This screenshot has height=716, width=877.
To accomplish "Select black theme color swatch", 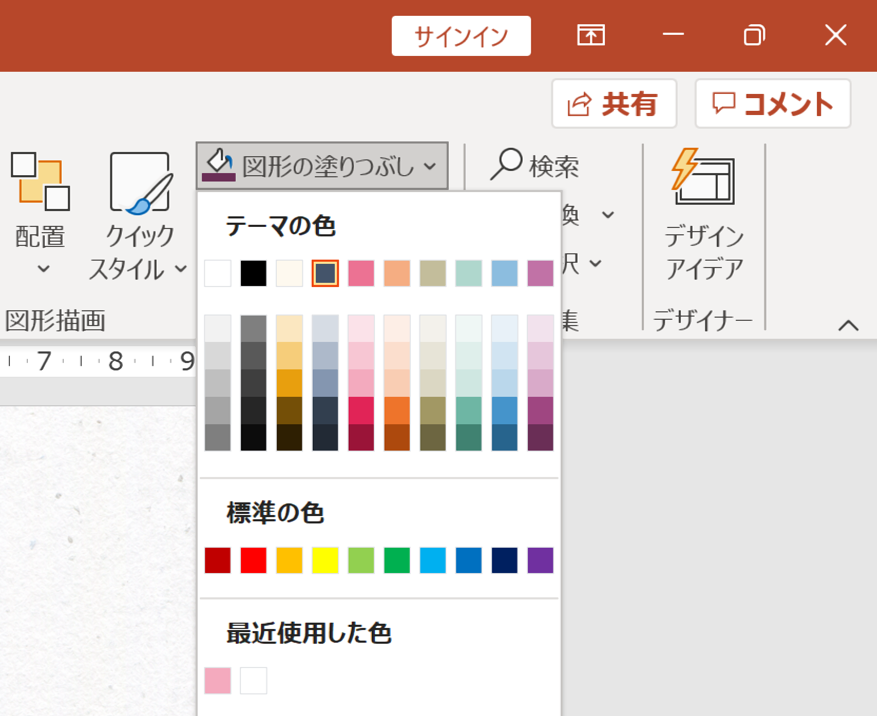I will coord(253,274).
